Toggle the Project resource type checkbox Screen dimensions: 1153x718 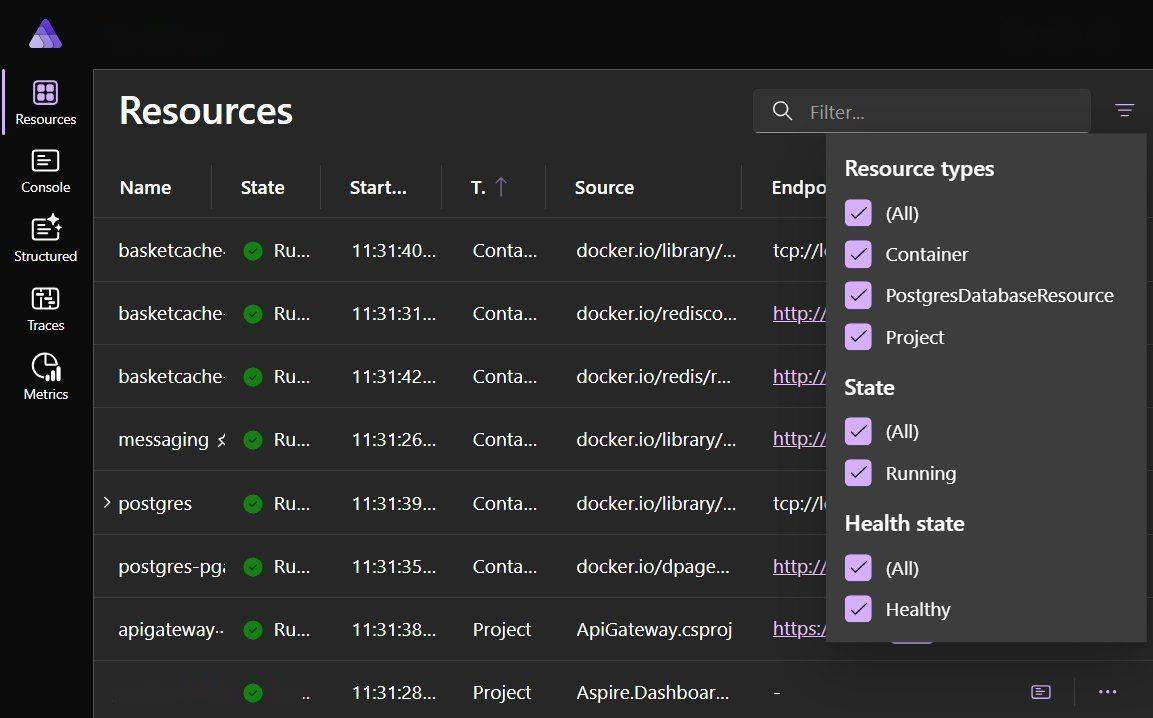[x=858, y=337]
